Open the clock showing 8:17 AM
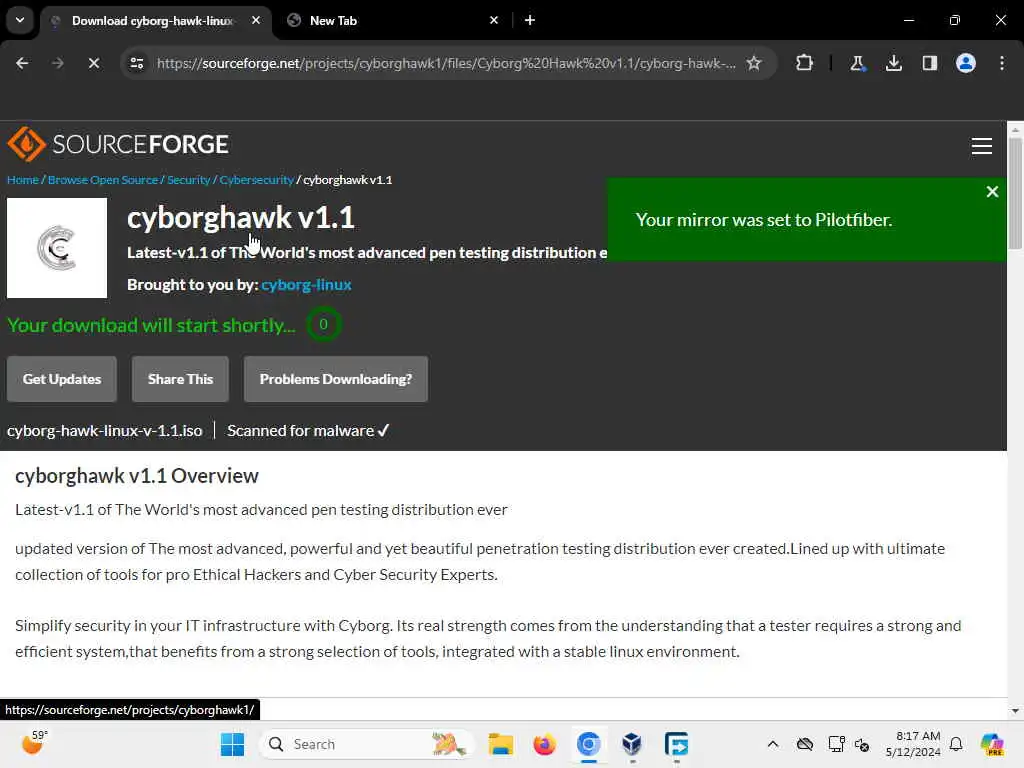Viewport: 1024px width, 768px height. 913,744
